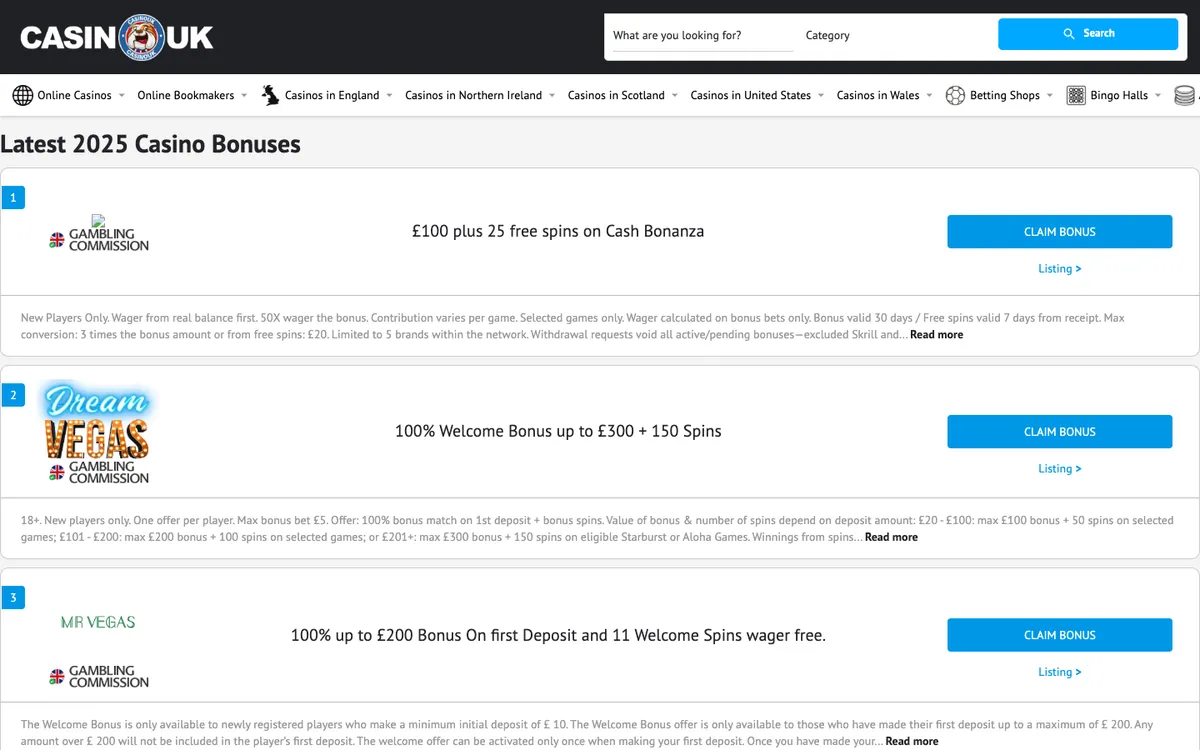This screenshot has height=750, width=1200.
Task: Click '£100 plus 25 free spins on Cash Bonanza'
Action: point(558,231)
